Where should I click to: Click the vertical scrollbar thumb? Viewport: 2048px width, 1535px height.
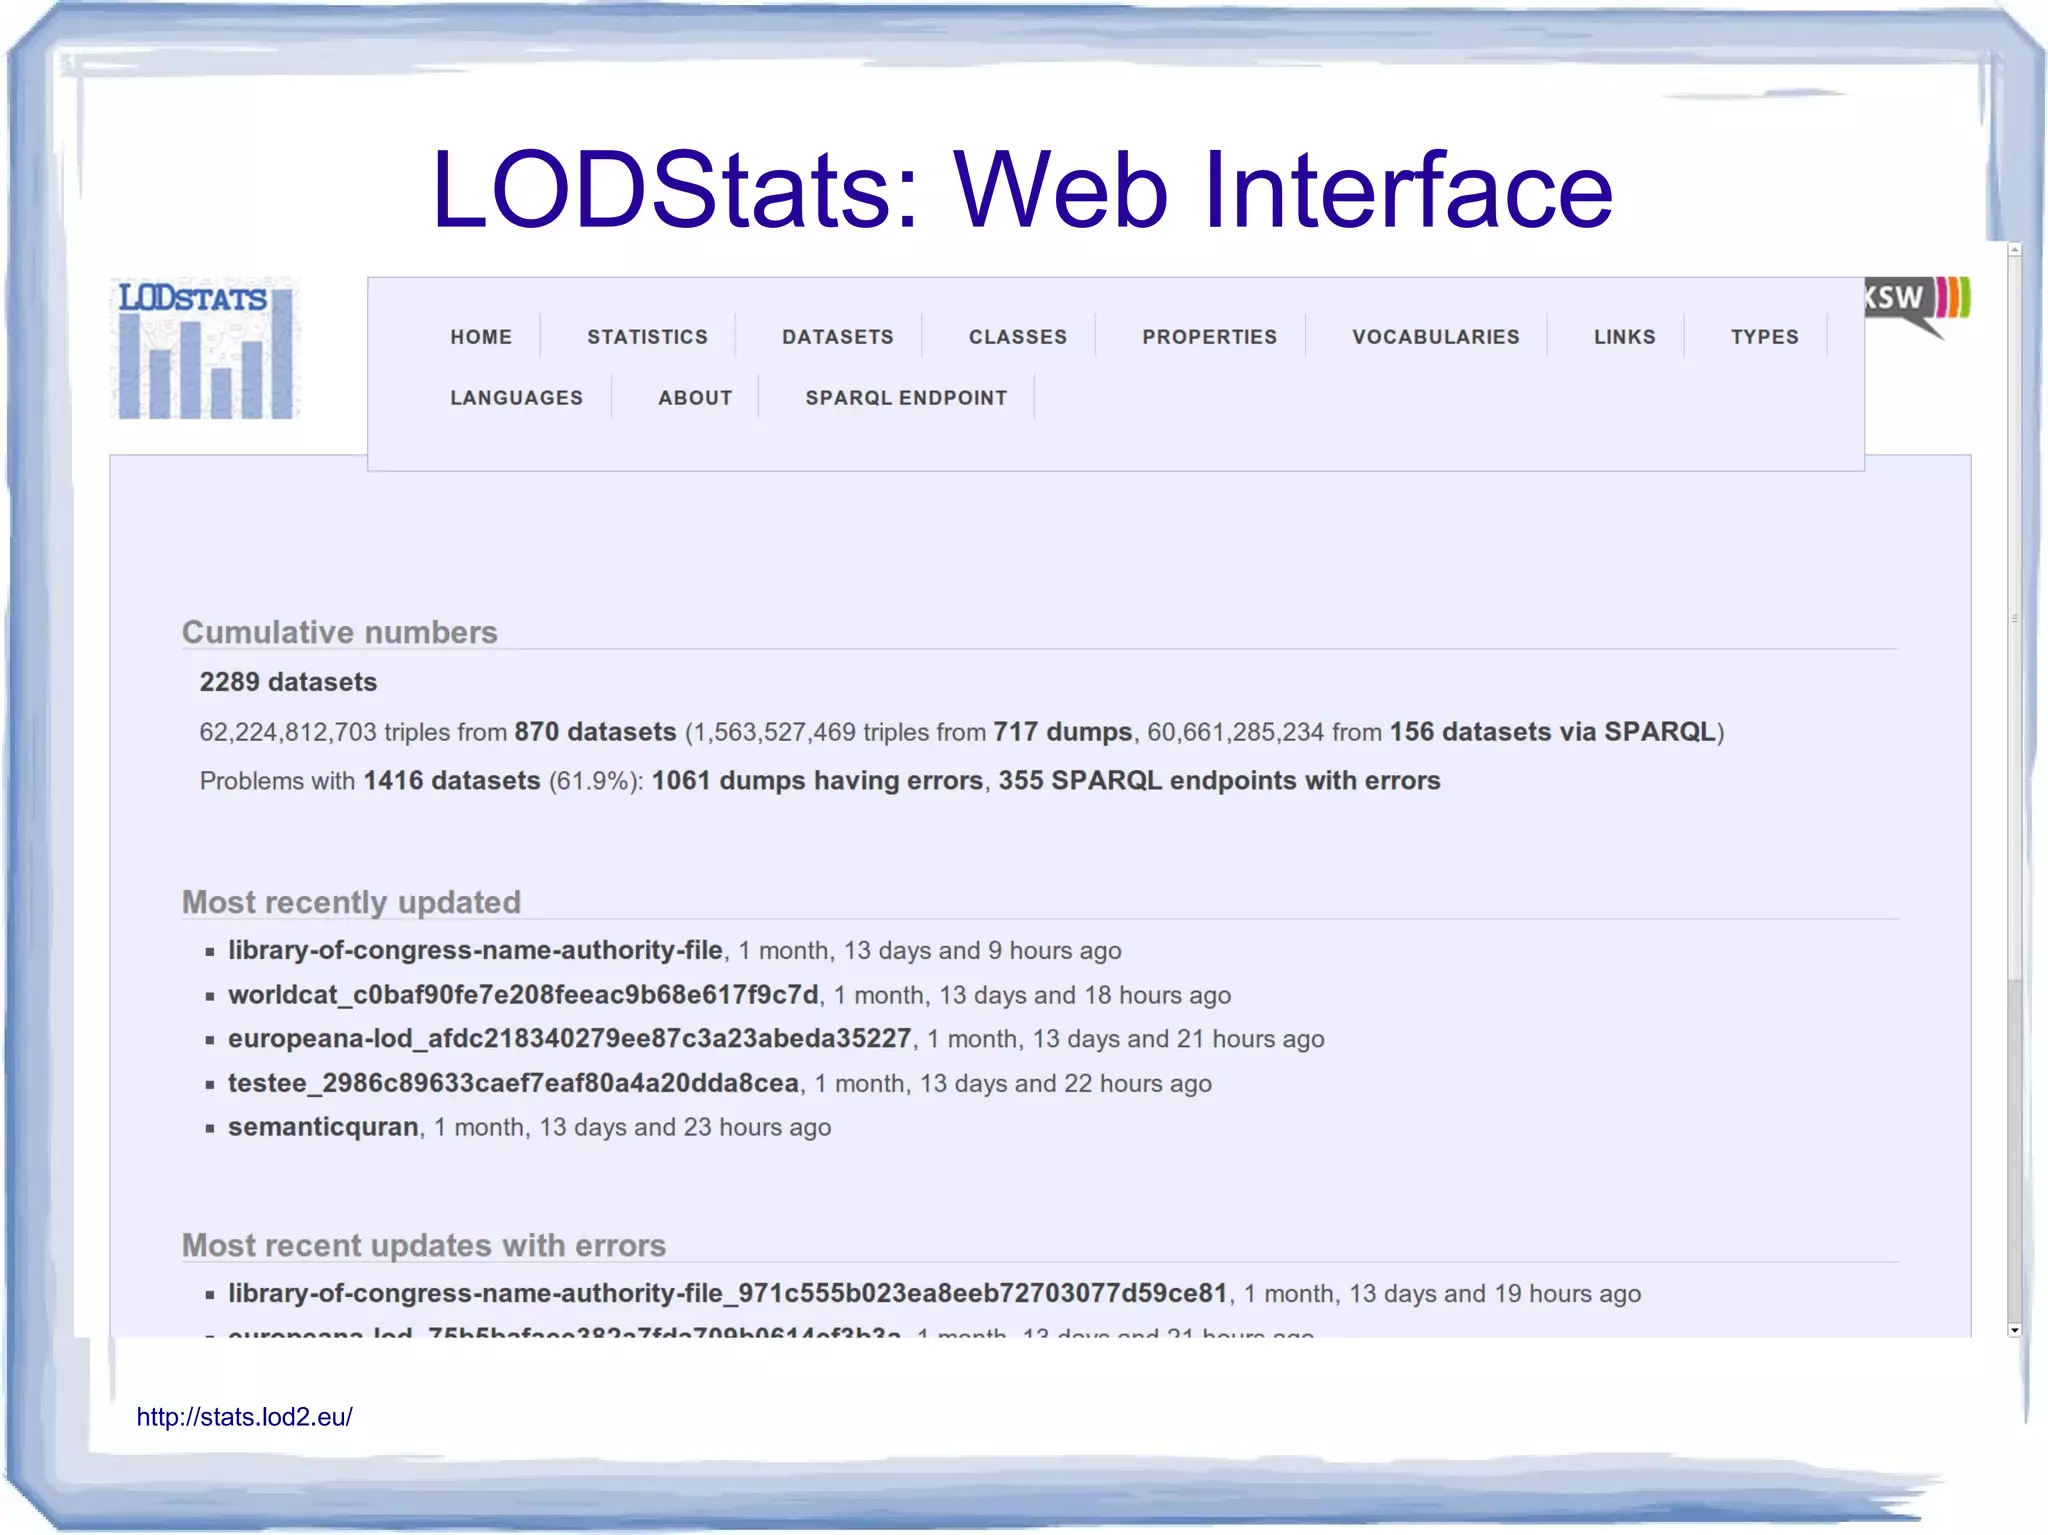(x=2014, y=618)
